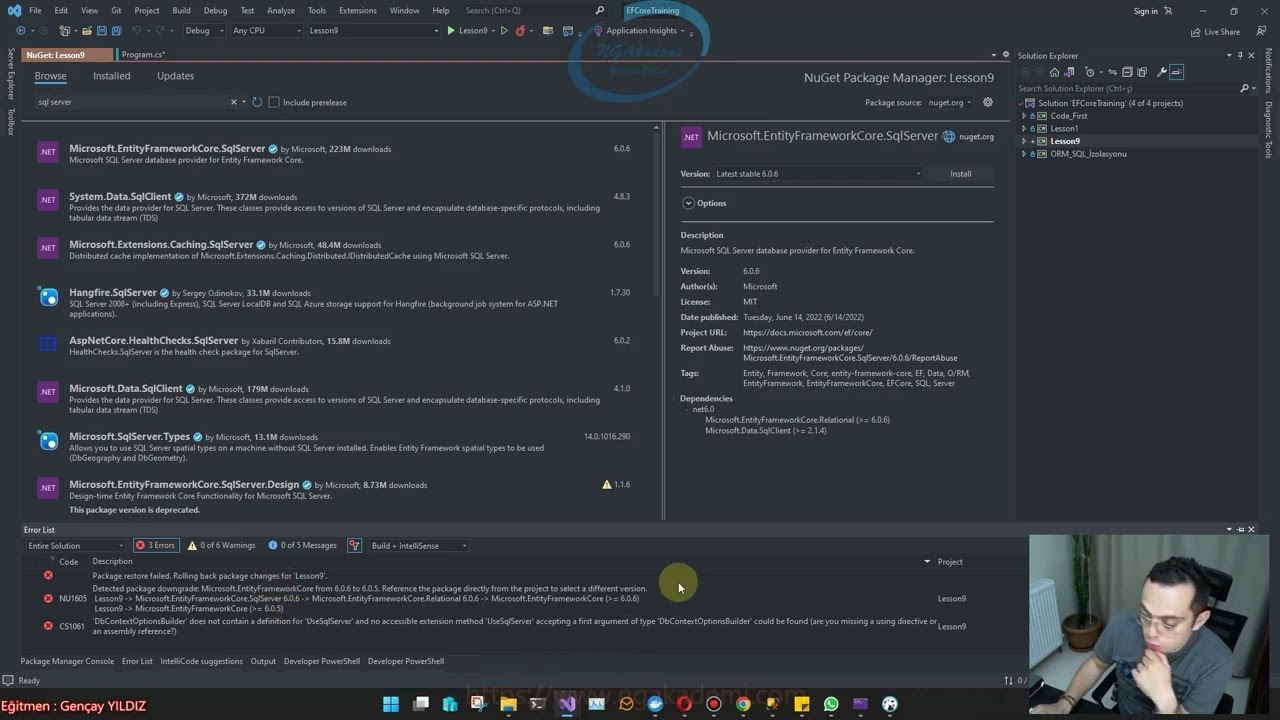Image resolution: width=1280 pixels, height=720 pixels.
Task: Click the nuget.org link beside package title
Action: (x=976, y=137)
